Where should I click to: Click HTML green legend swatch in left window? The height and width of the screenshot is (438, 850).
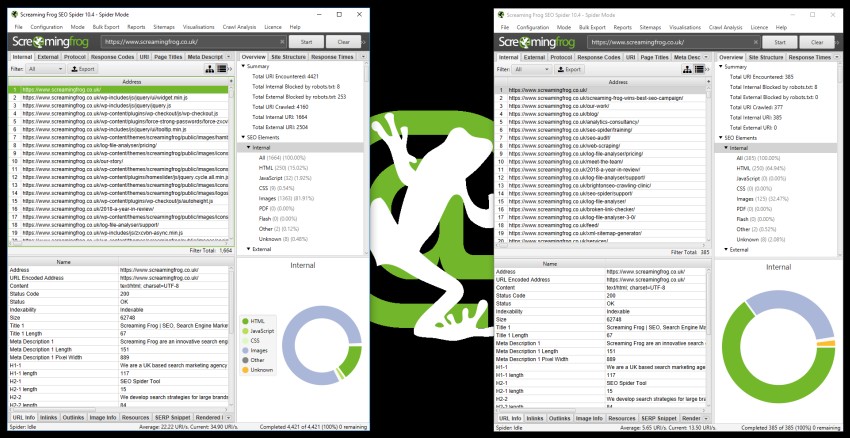(245, 321)
